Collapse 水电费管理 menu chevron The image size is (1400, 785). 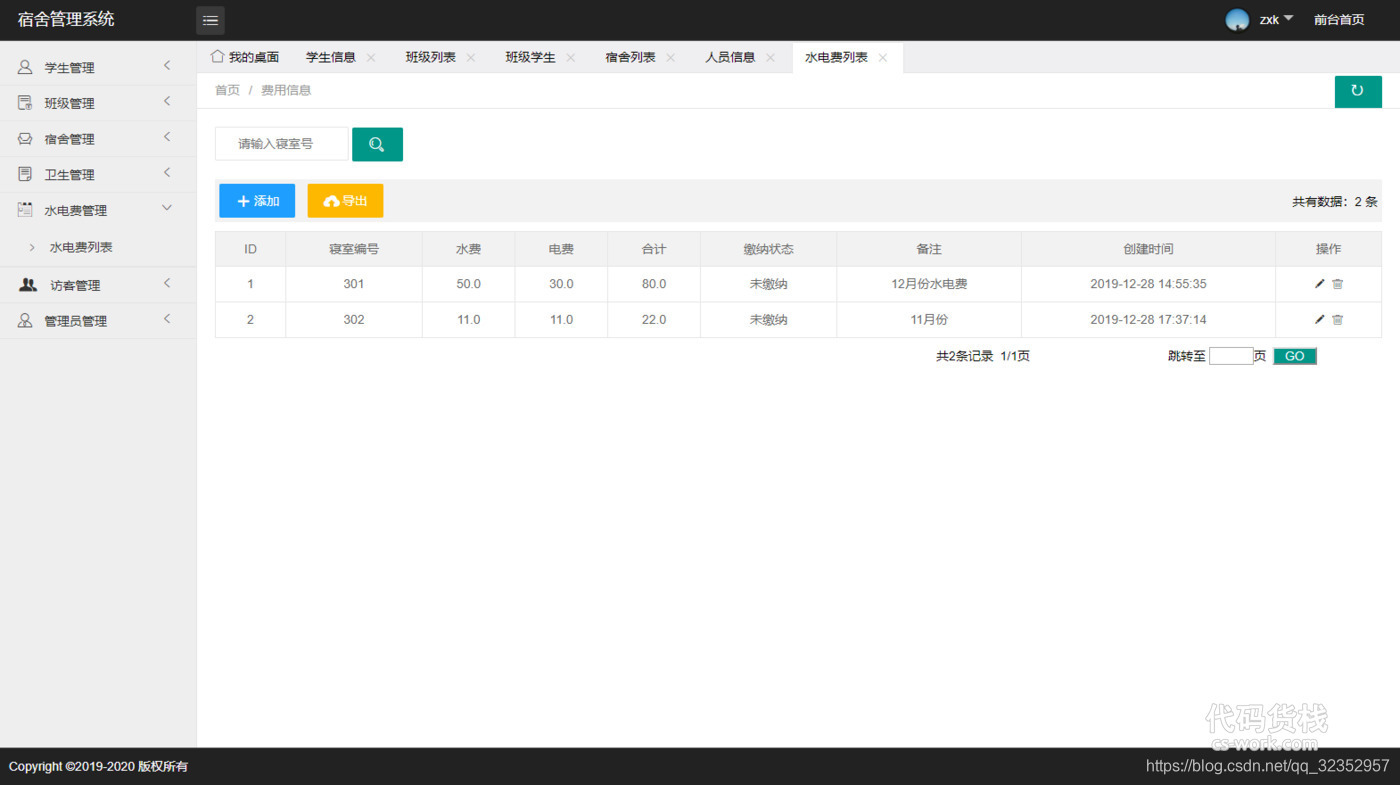[x=167, y=208]
